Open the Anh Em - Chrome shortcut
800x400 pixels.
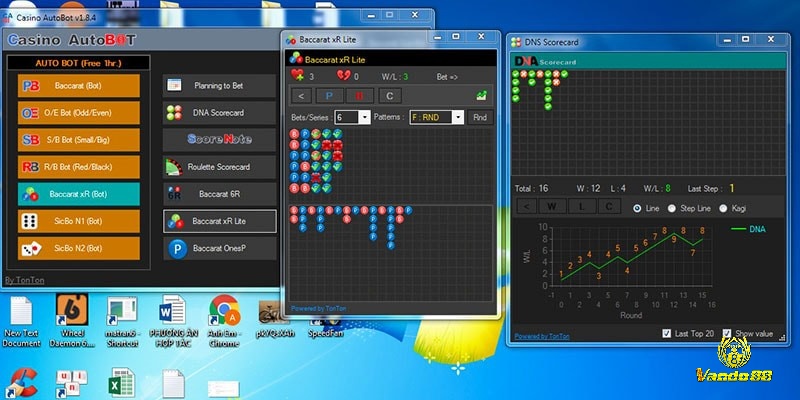coord(223,322)
